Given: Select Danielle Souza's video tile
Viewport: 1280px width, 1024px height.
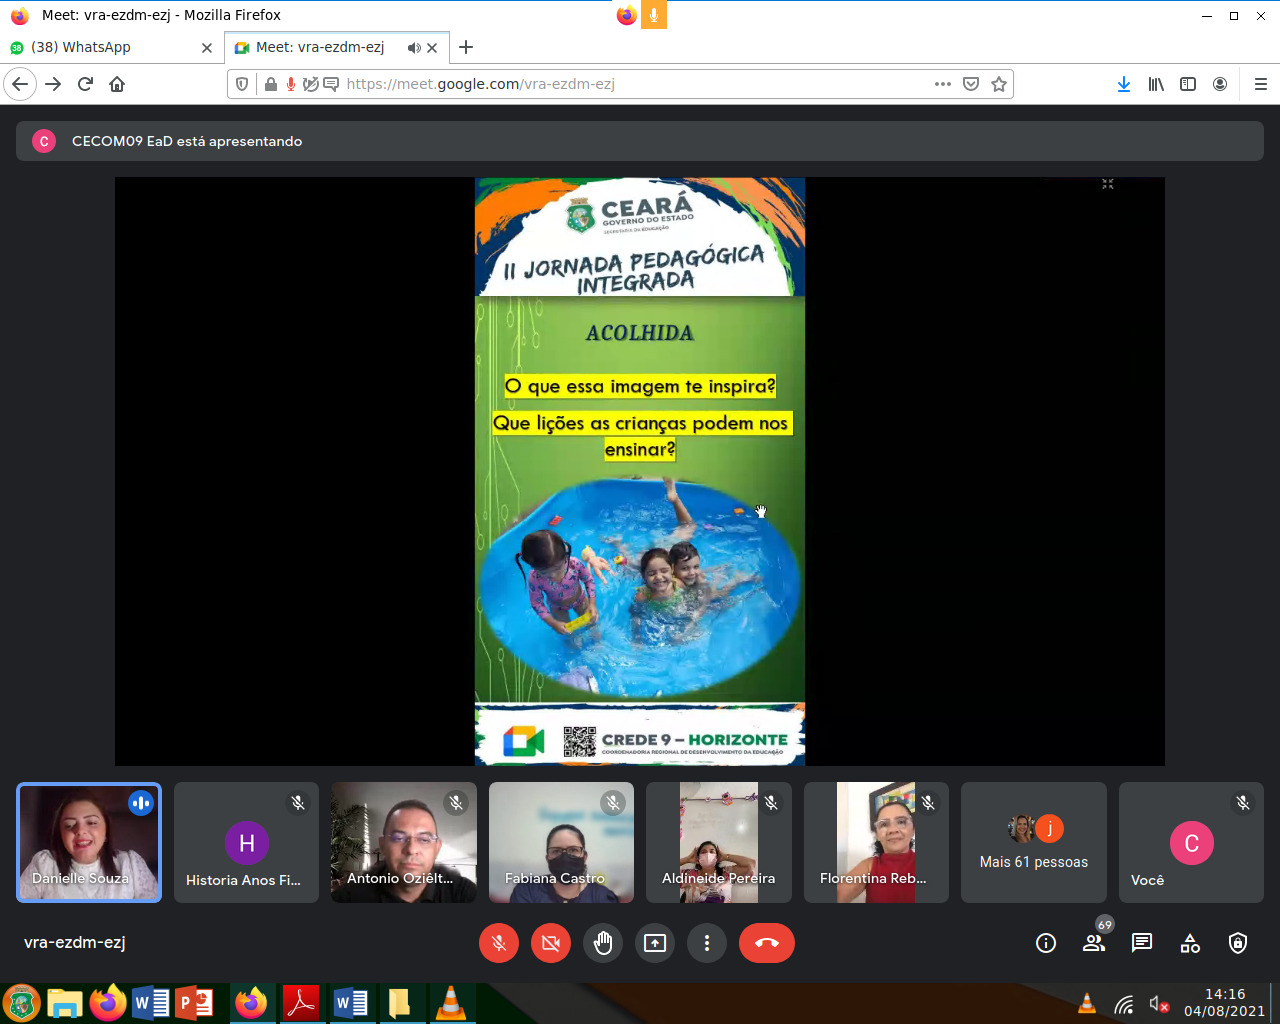Looking at the screenshot, I should (x=89, y=843).
